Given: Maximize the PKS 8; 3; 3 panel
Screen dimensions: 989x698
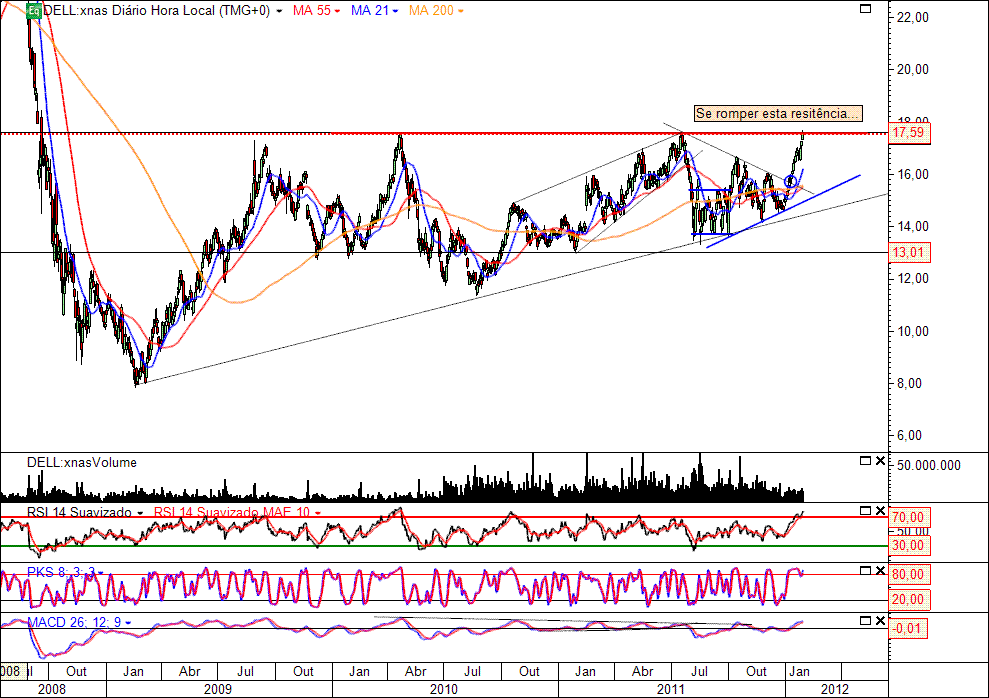Looking at the screenshot, I should click(x=865, y=571).
